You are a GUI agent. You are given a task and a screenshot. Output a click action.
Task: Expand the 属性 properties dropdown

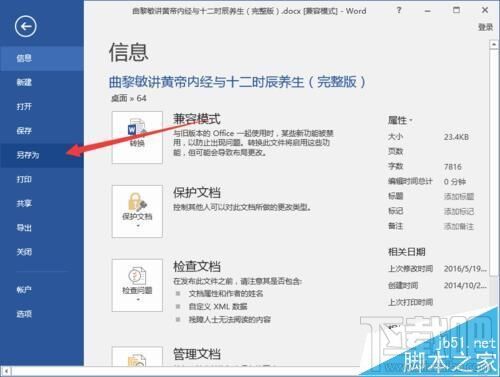pyautogui.click(x=400, y=120)
